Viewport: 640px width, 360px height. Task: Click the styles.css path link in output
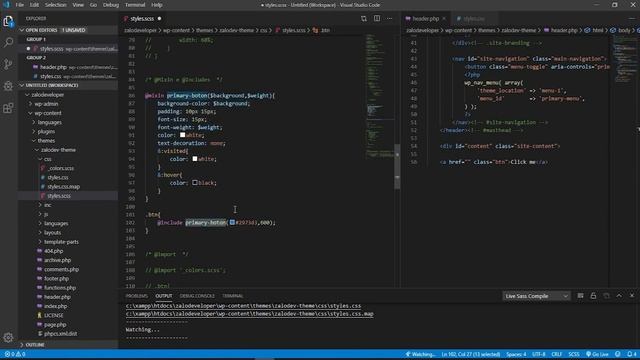(x=243, y=306)
